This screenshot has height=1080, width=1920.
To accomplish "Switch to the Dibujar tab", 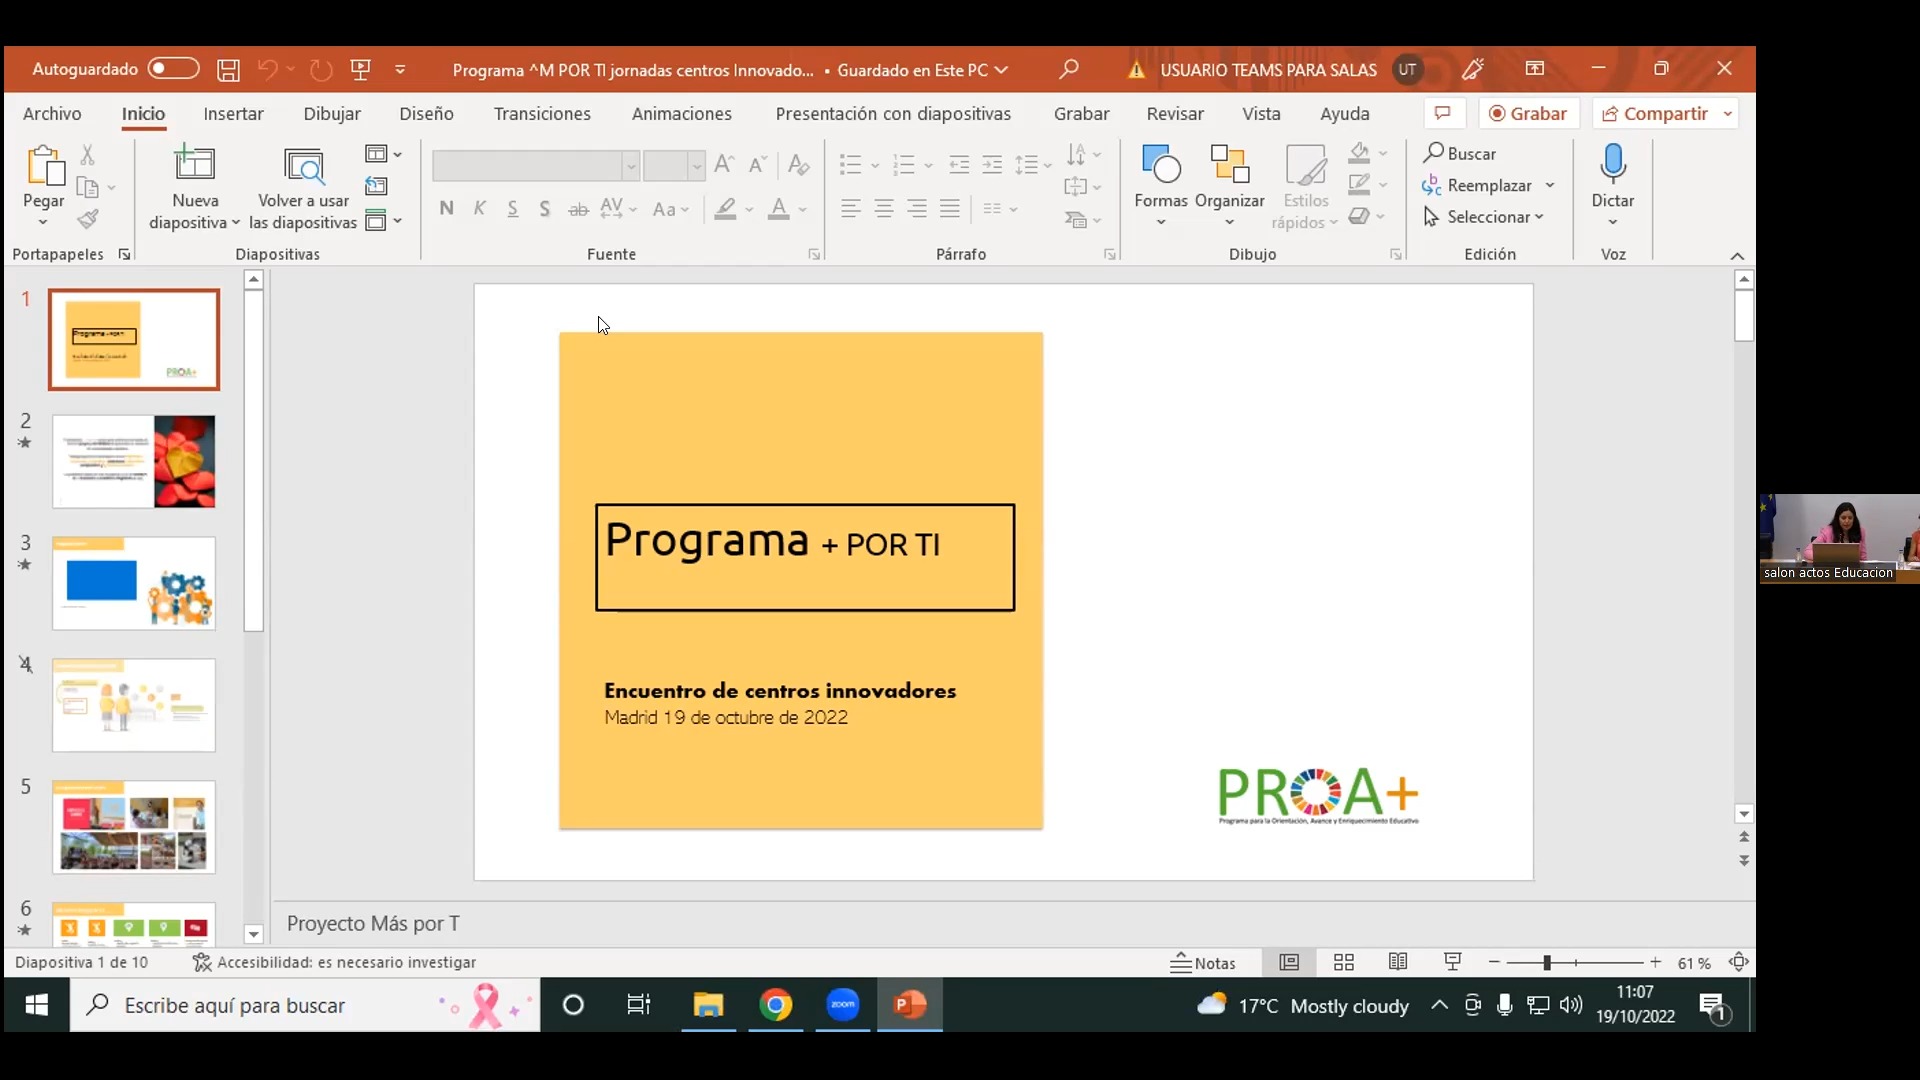I will click(x=332, y=114).
